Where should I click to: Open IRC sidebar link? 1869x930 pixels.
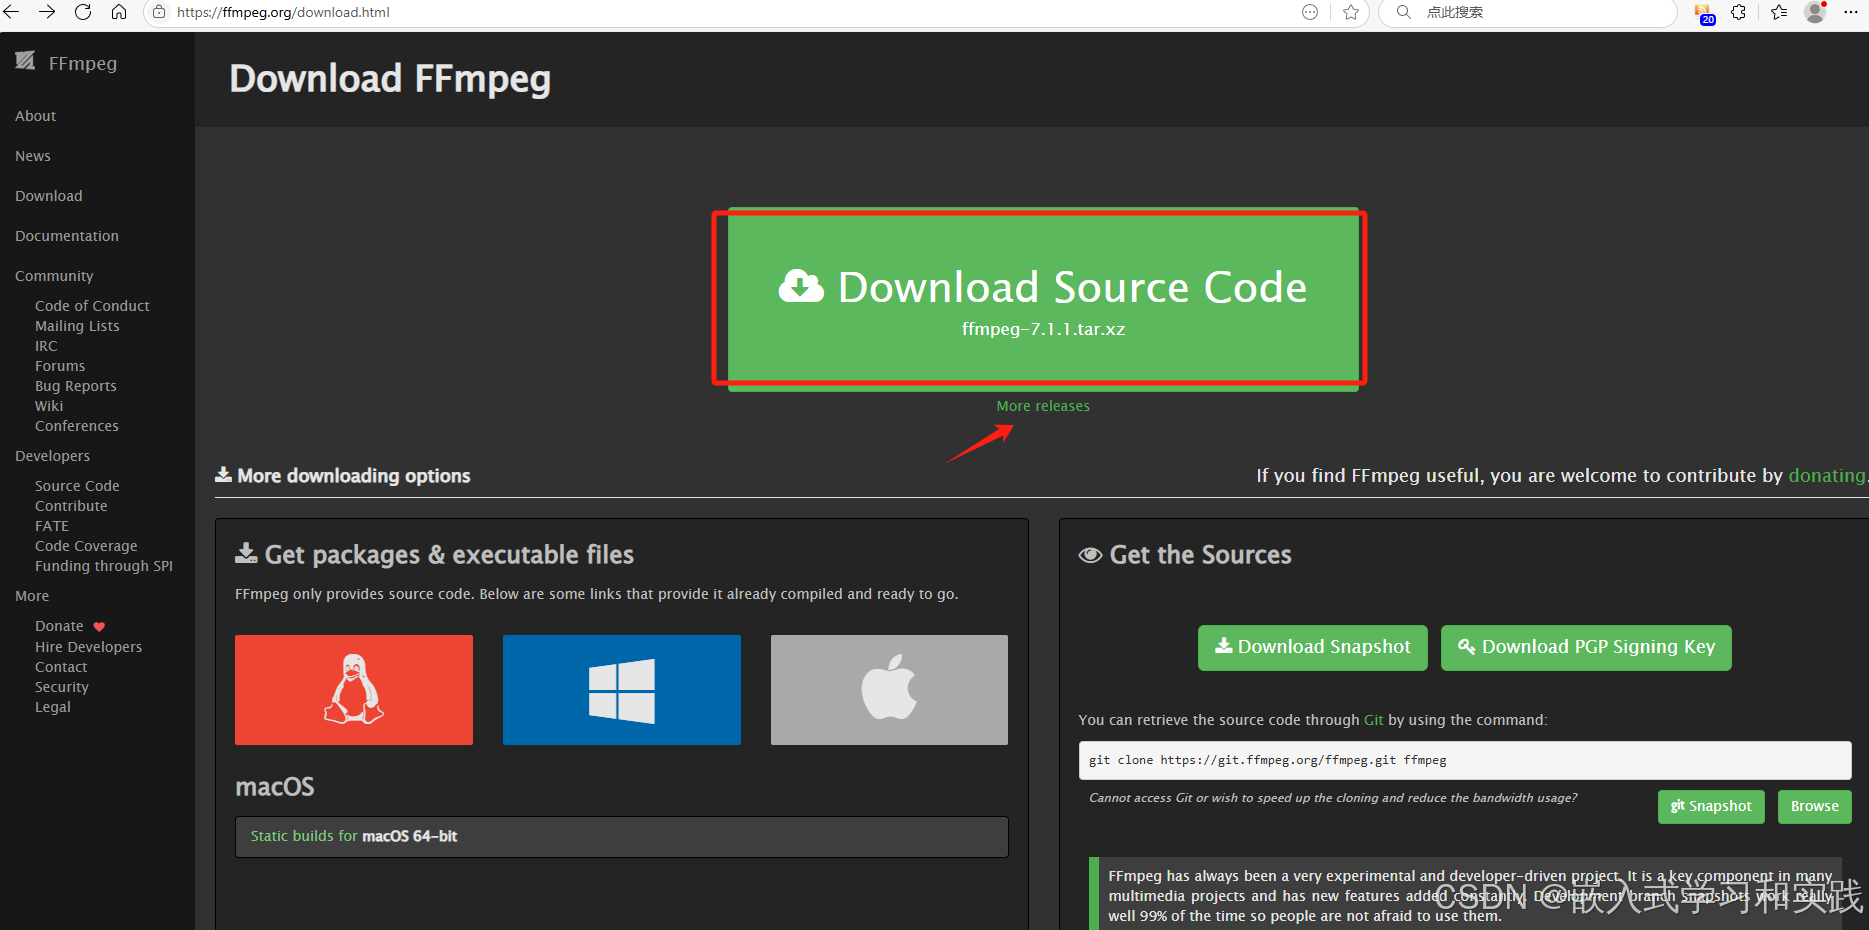[x=46, y=346]
